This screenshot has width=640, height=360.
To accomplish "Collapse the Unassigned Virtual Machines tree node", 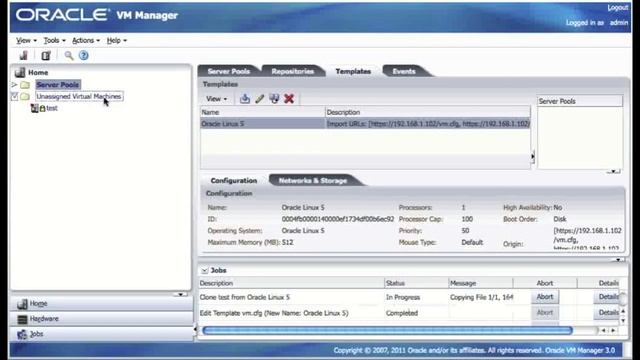I will (14, 96).
